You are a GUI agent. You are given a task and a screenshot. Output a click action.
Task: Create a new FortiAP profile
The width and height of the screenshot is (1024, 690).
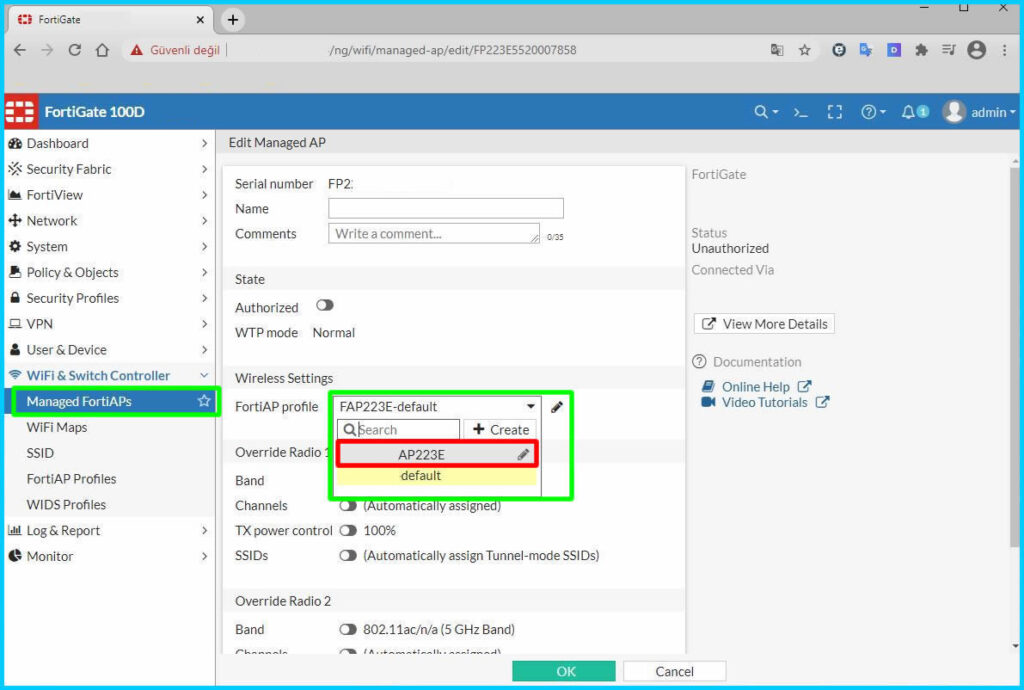[x=500, y=430]
